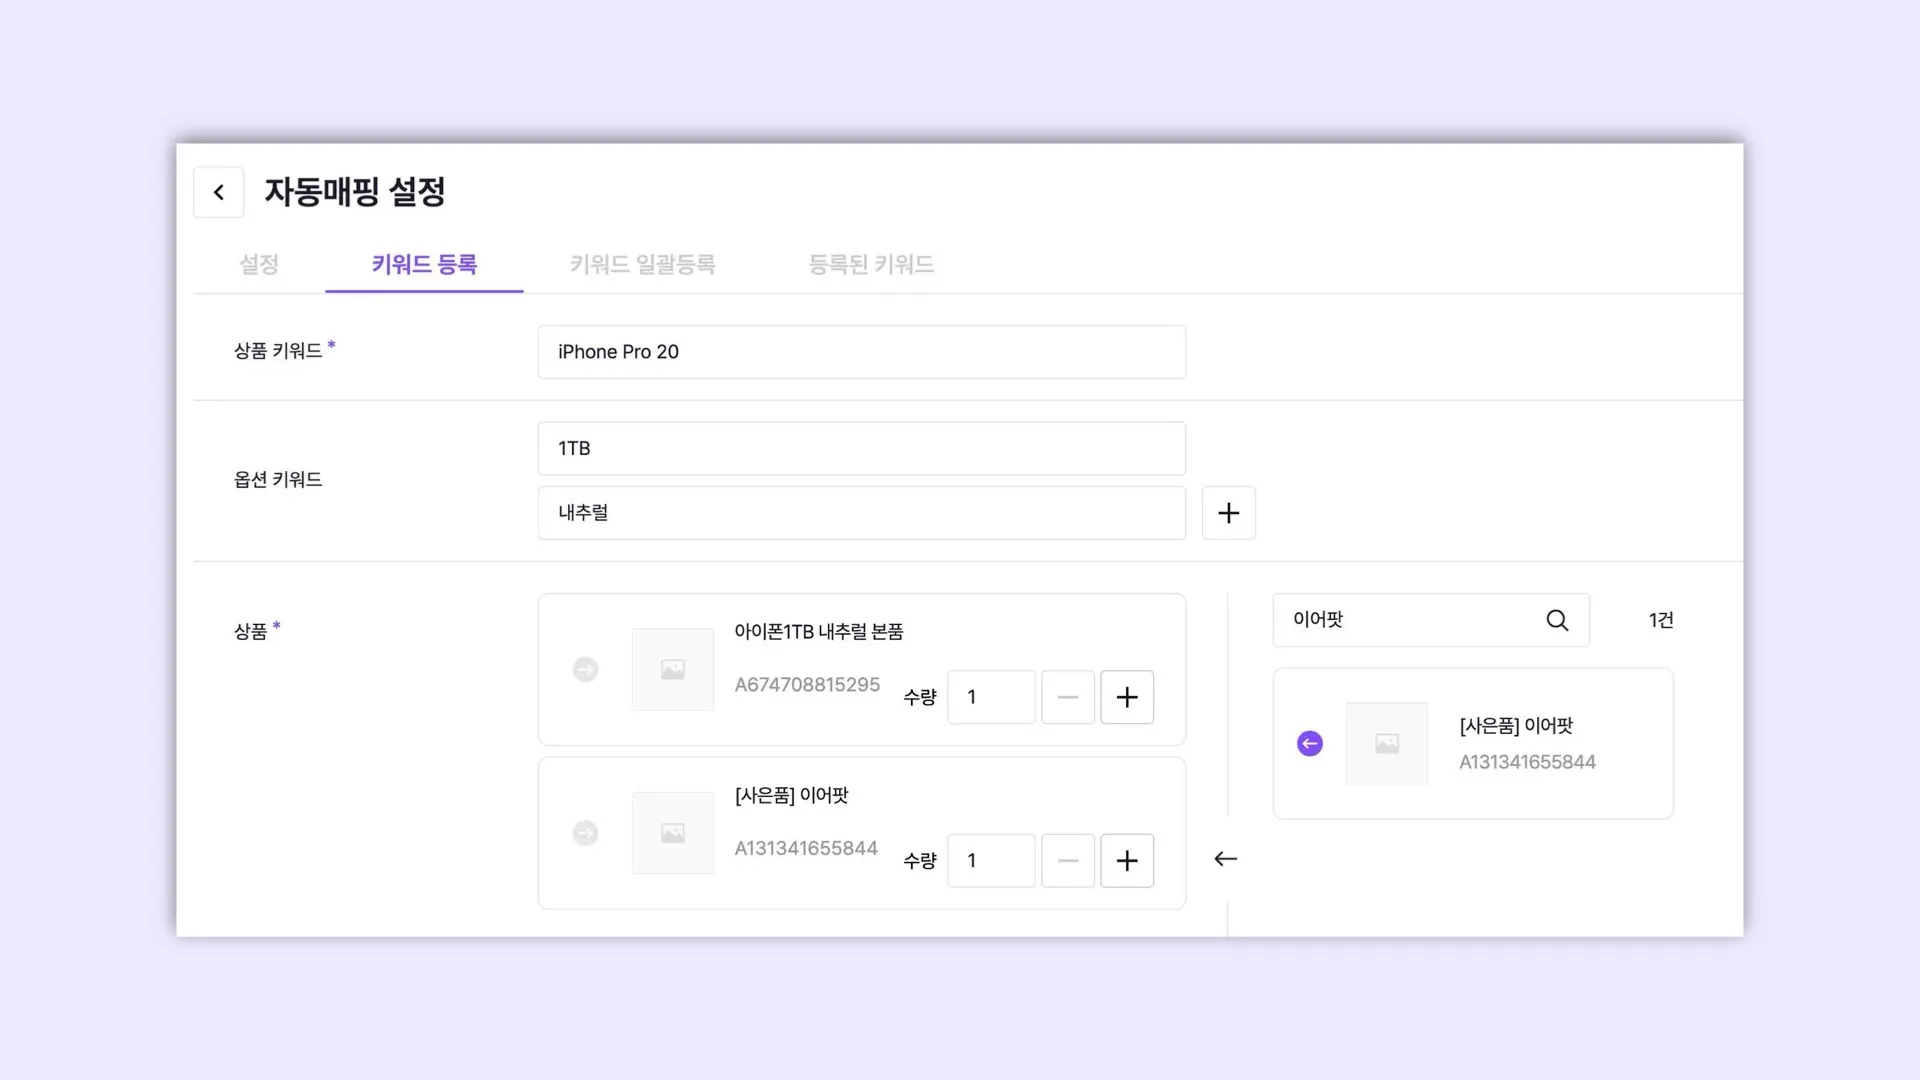Switch to the 설정 tab
1920x1080 pixels.
(258, 265)
